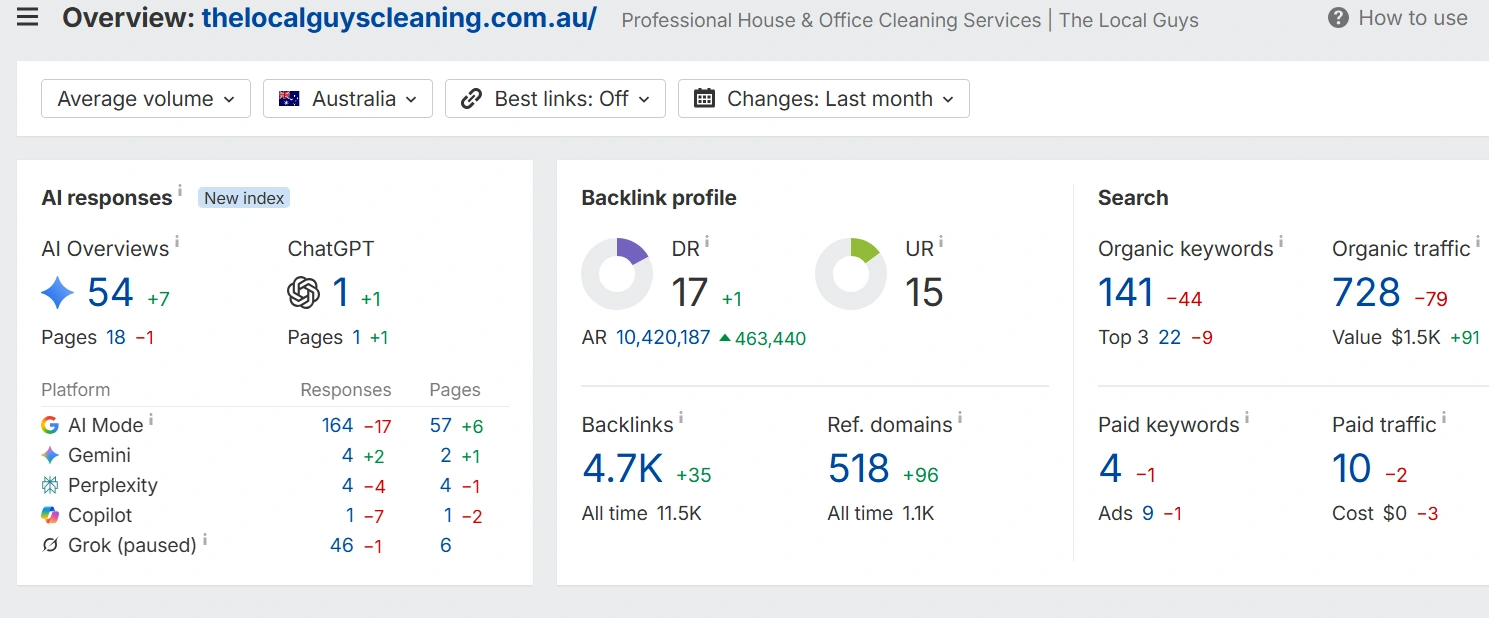1489x618 pixels.
Task: Click the New index badge
Action: [244, 198]
